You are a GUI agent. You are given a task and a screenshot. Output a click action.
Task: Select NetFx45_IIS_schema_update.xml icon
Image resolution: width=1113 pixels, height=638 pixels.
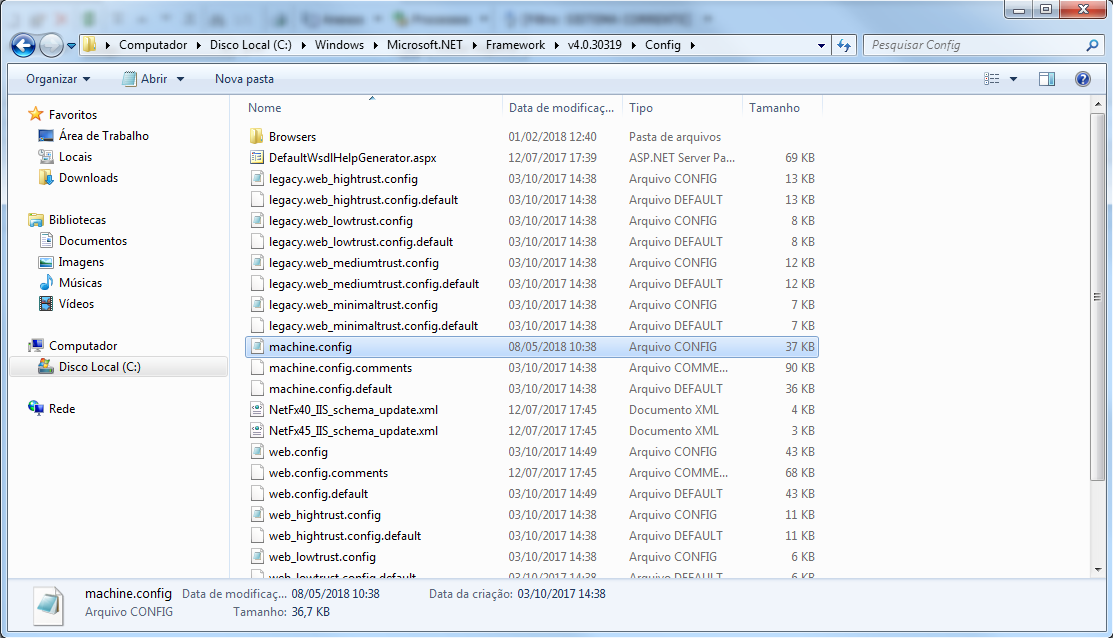[257, 431]
